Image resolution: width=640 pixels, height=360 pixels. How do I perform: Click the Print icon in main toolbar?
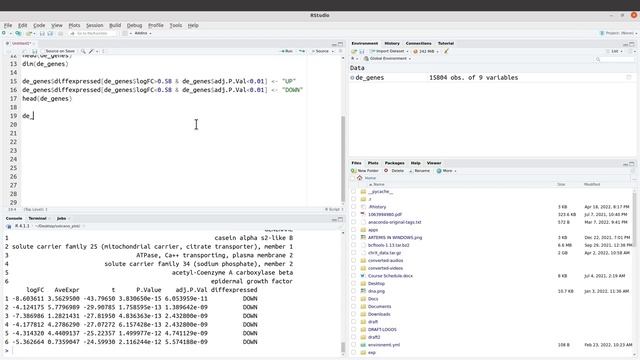tap(60, 33)
